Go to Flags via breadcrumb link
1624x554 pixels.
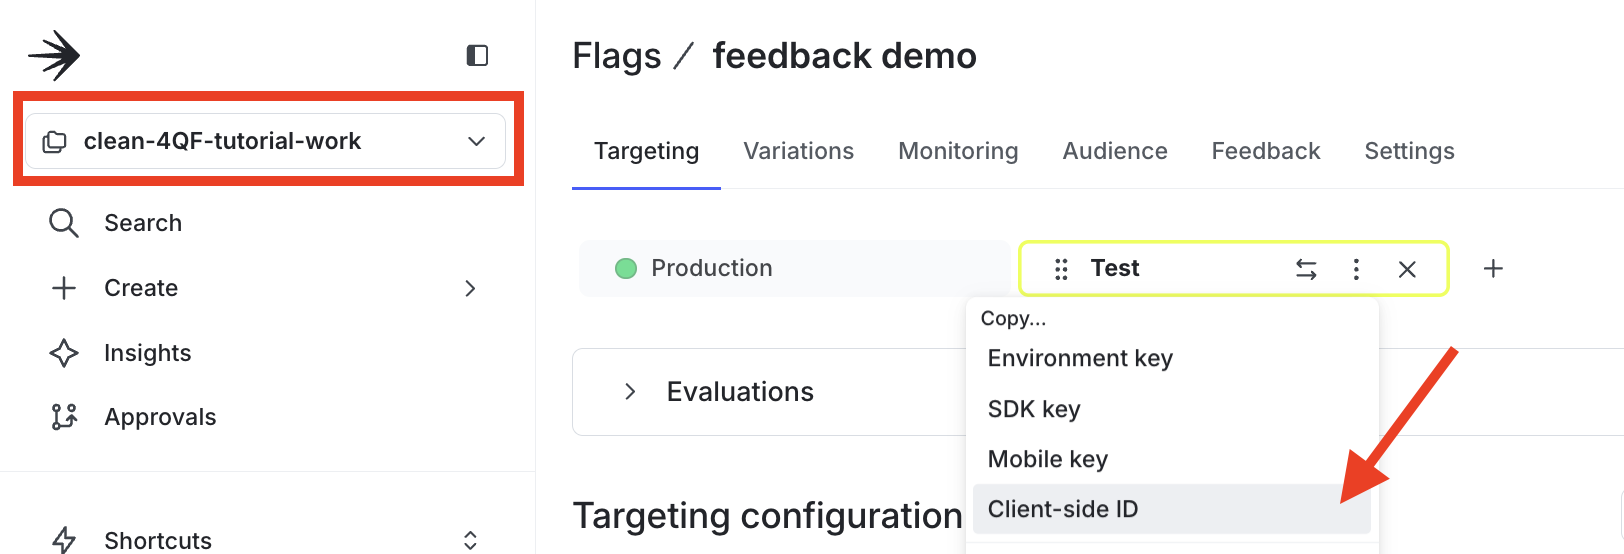pos(616,56)
